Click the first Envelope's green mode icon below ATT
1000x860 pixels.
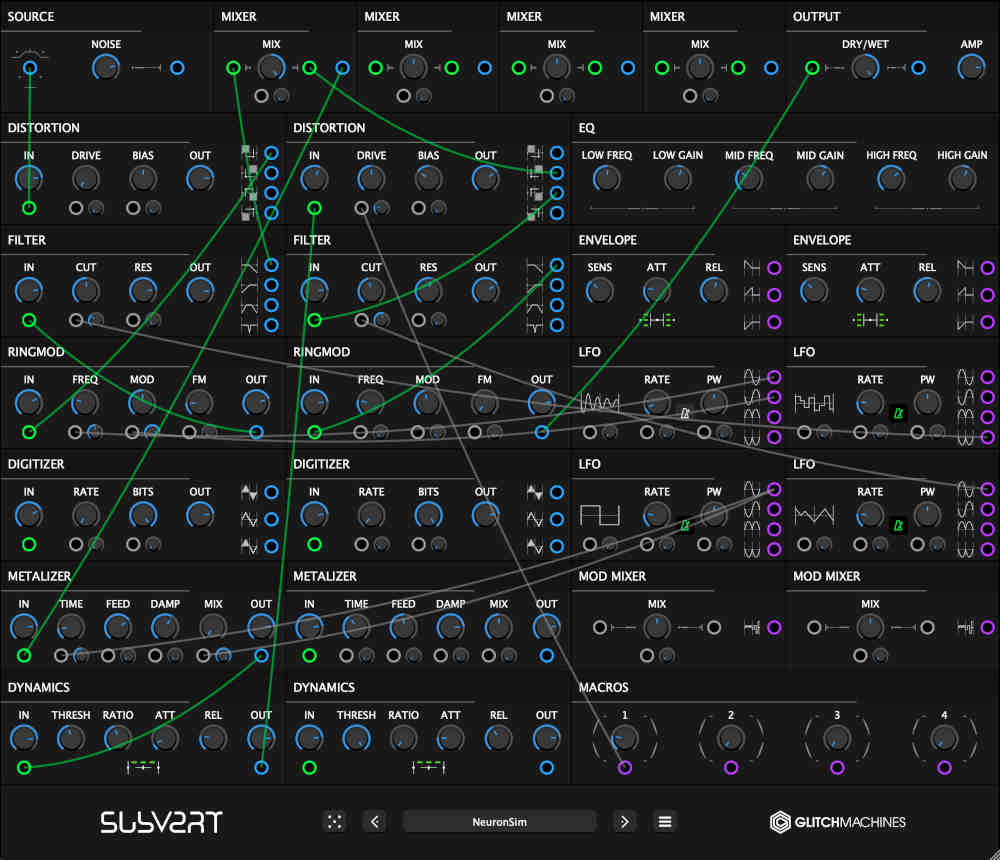coord(656,320)
